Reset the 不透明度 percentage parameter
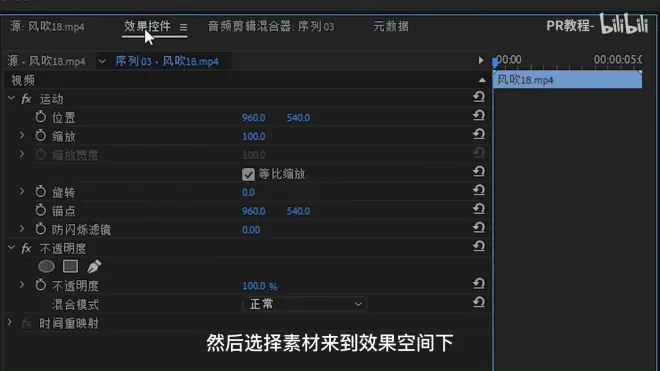660x371 pixels. tap(479, 284)
